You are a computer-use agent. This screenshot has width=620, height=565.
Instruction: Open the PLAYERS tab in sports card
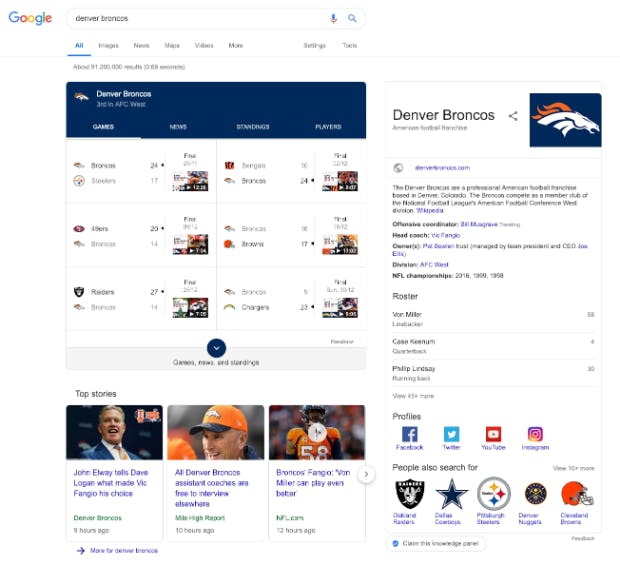(328, 127)
